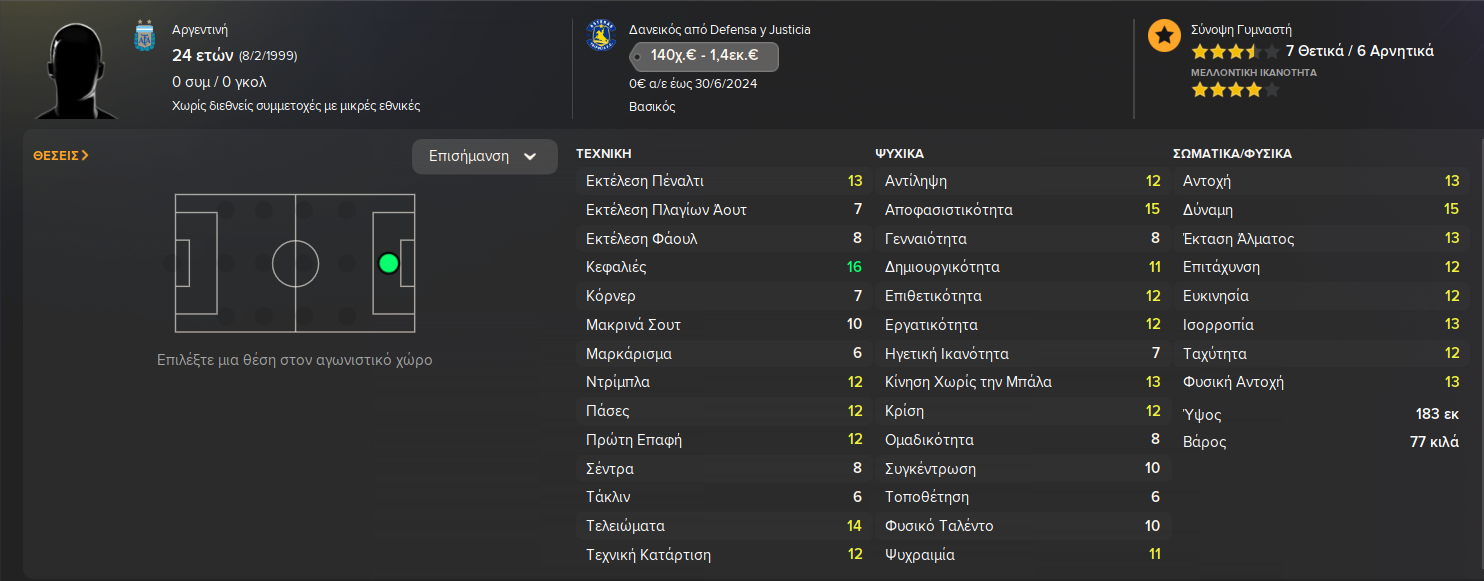Screen dimensions: 1484x581
Task: Click the Δανεικός από Defensa y Justicia text
Action: 720,30
